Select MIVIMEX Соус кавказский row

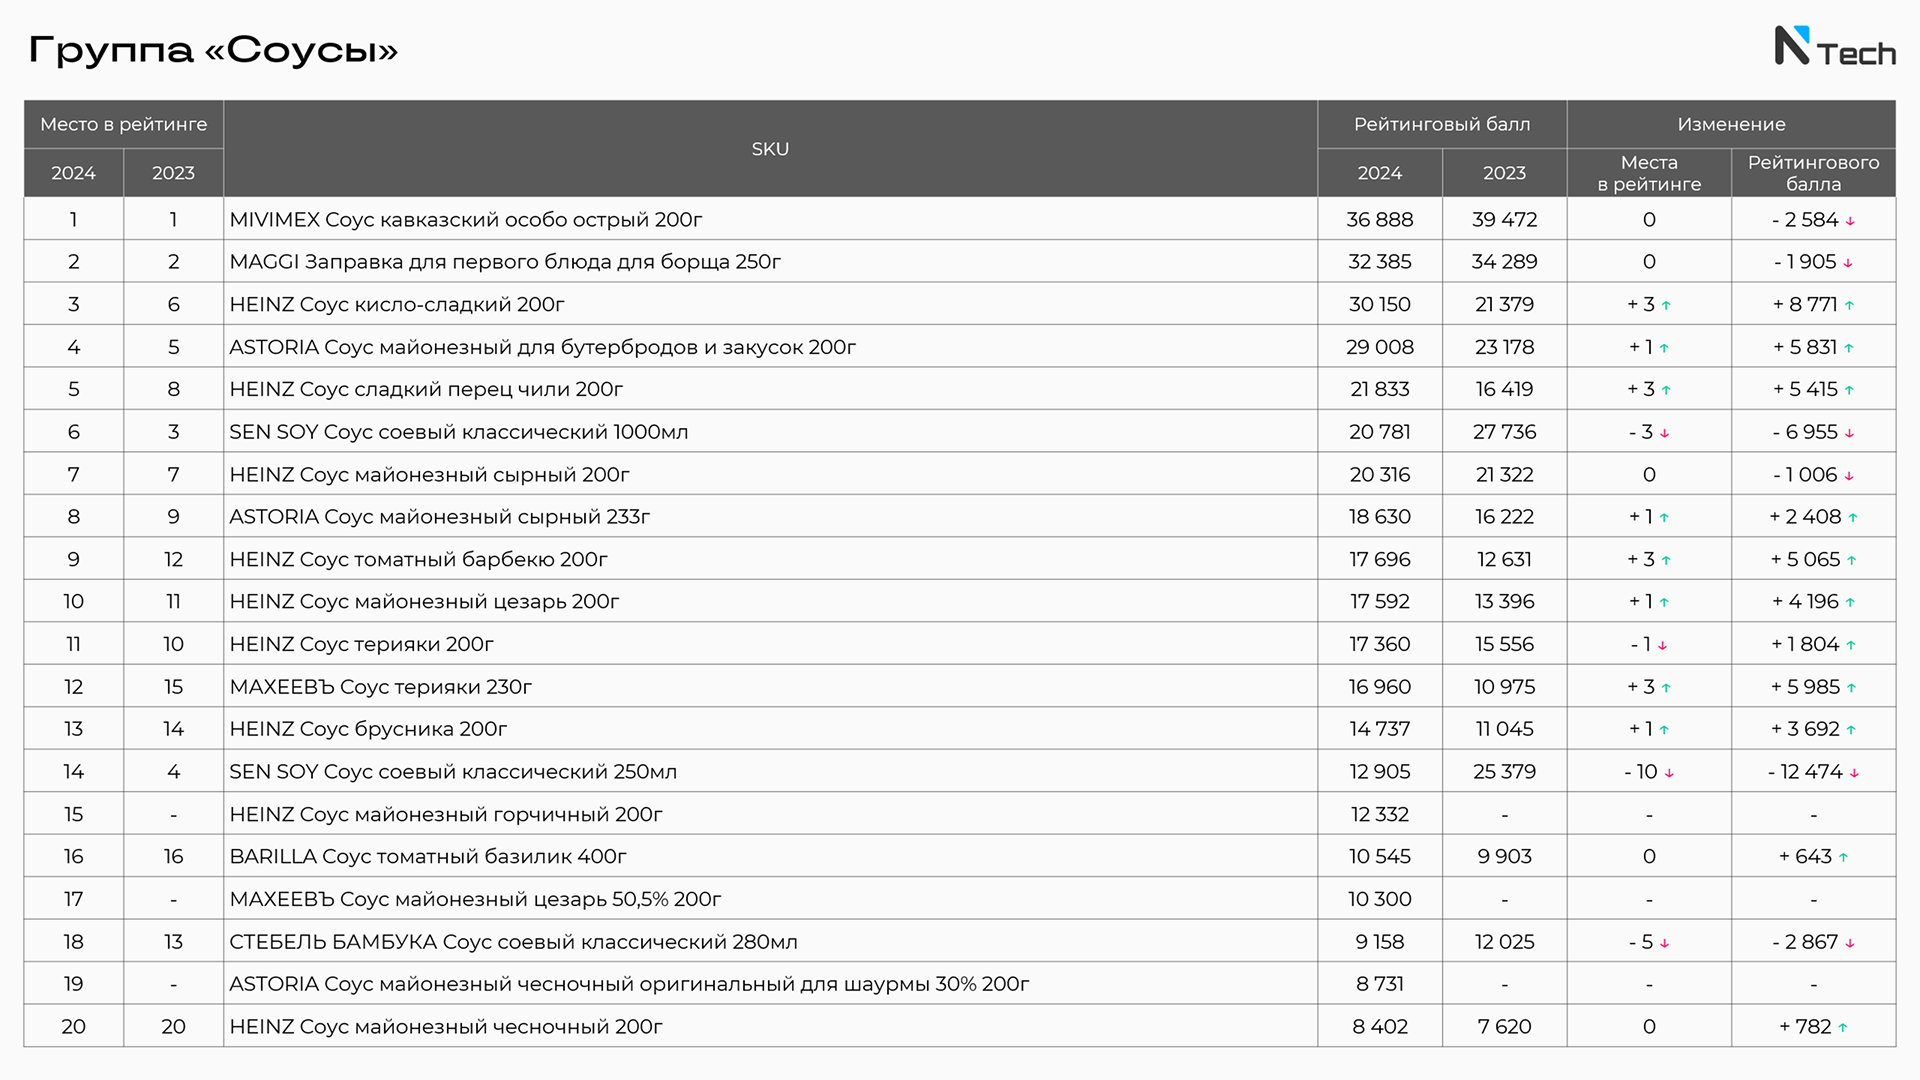[960, 219]
